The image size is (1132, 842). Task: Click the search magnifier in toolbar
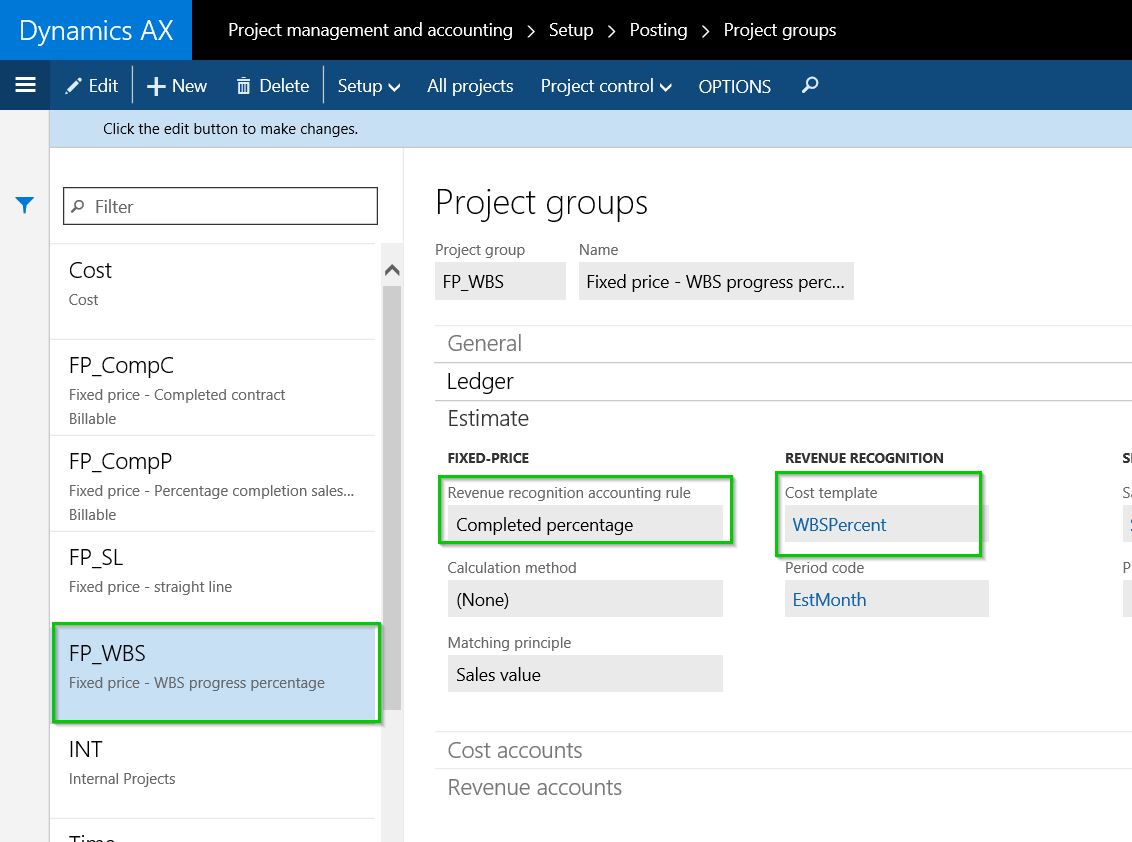810,86
